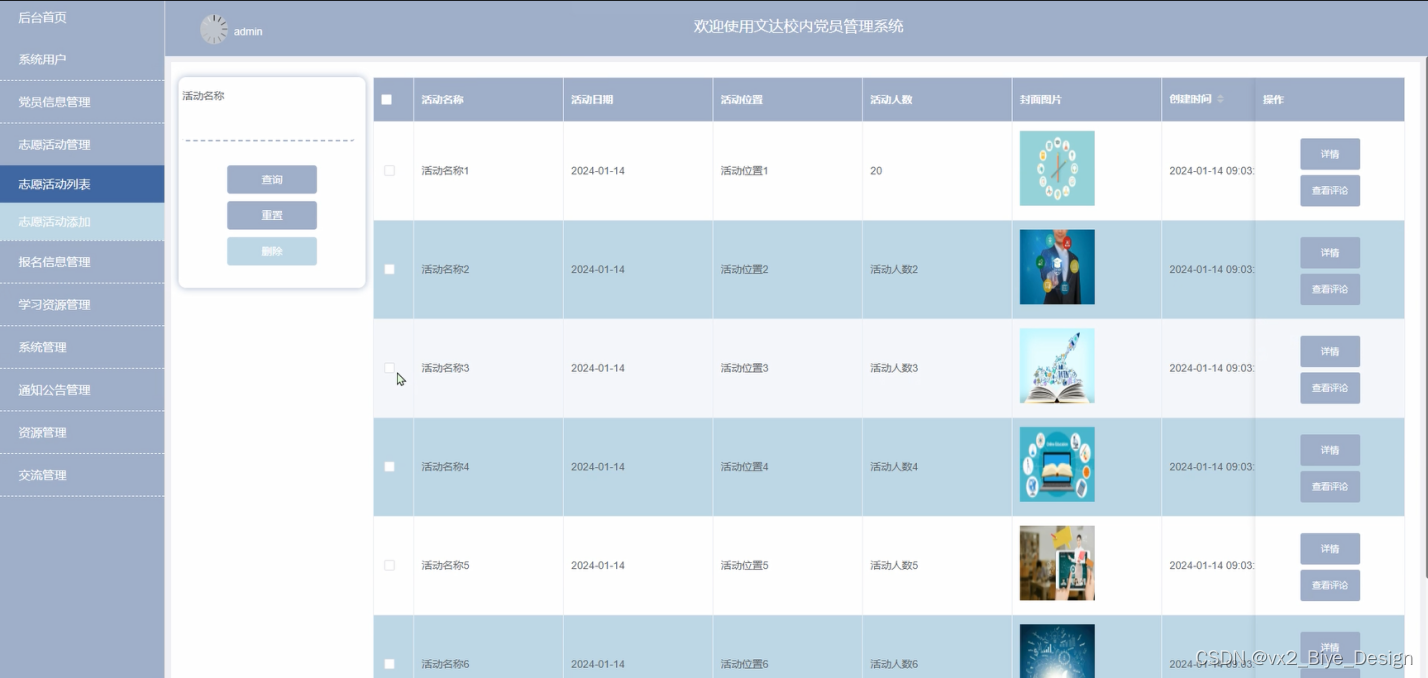
Task: Click the admin username label
Action: click(x=248, y=32)
